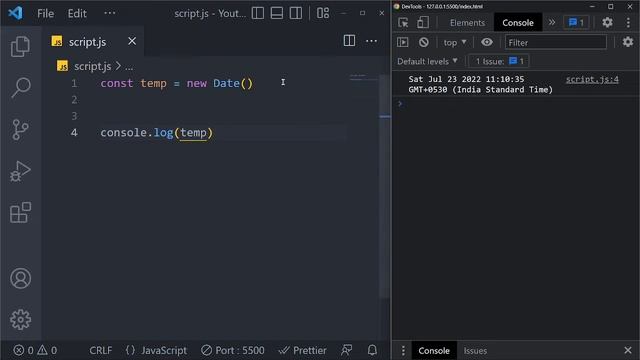Open the Customize Layout icon
Image resolution: width=640 pixels, height=360 pixels.
[x=323, y=13]
